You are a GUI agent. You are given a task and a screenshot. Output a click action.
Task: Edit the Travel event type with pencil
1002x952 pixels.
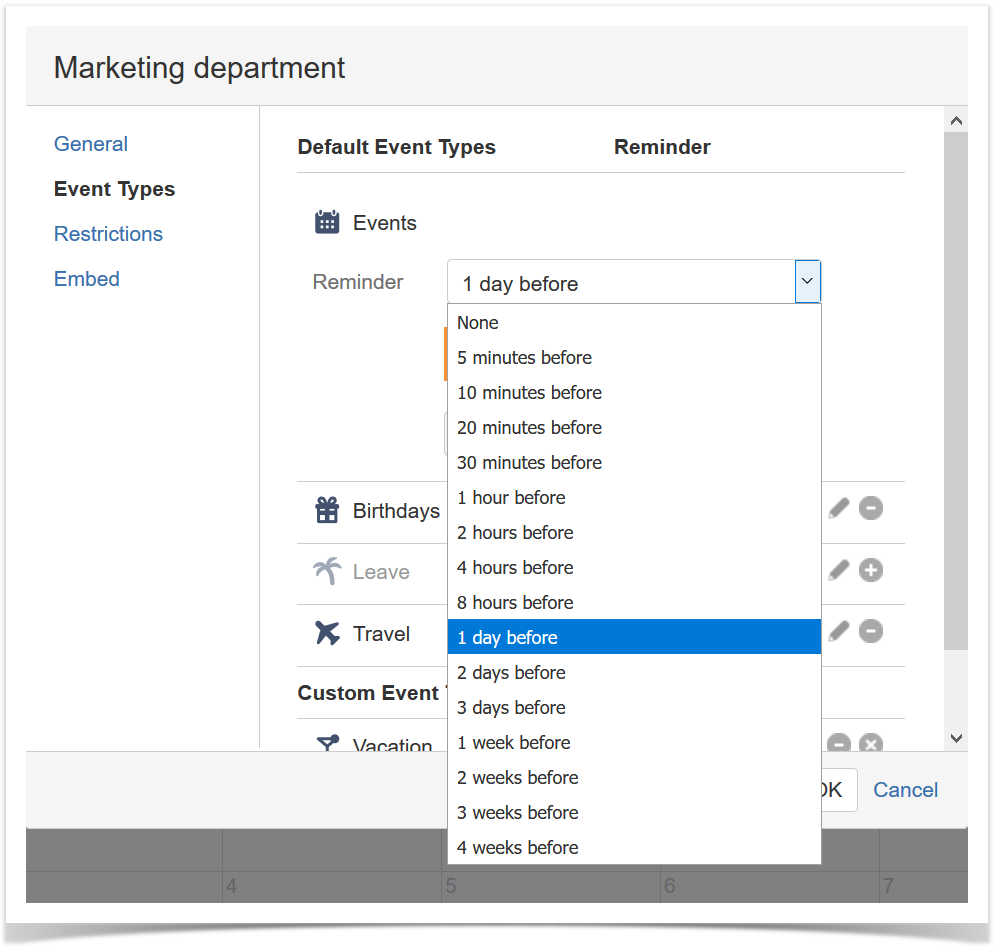click(x=838, y=631)
